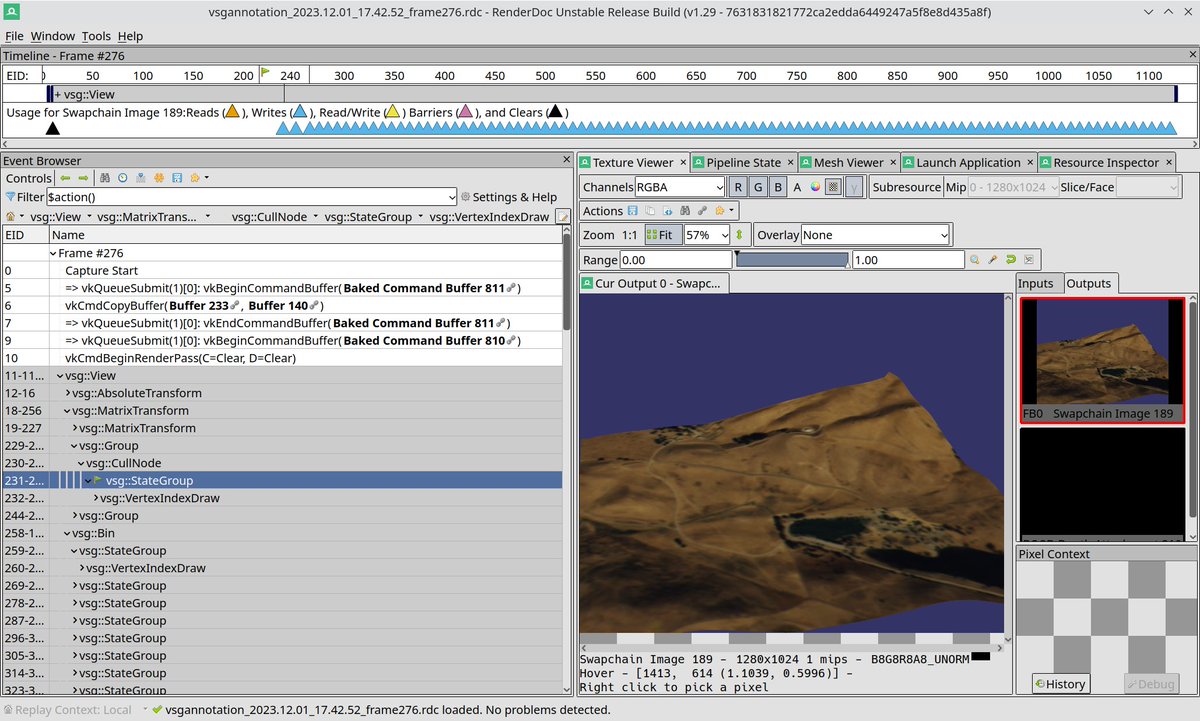Save texture via Actions disk icon
This screenshot has width=1200, height=721.
(x=632, y=211)
